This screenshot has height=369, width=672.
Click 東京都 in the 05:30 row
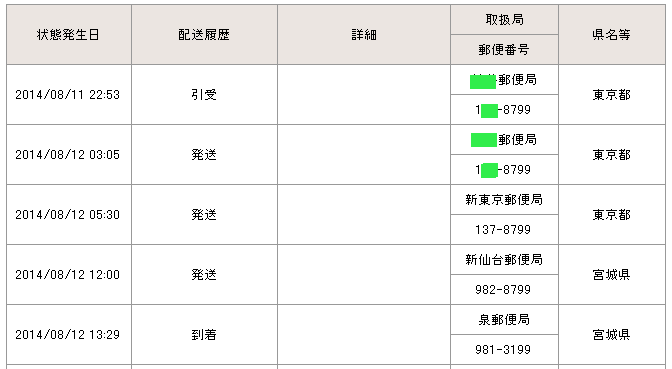pyautogui.click(x=612, y=215)
